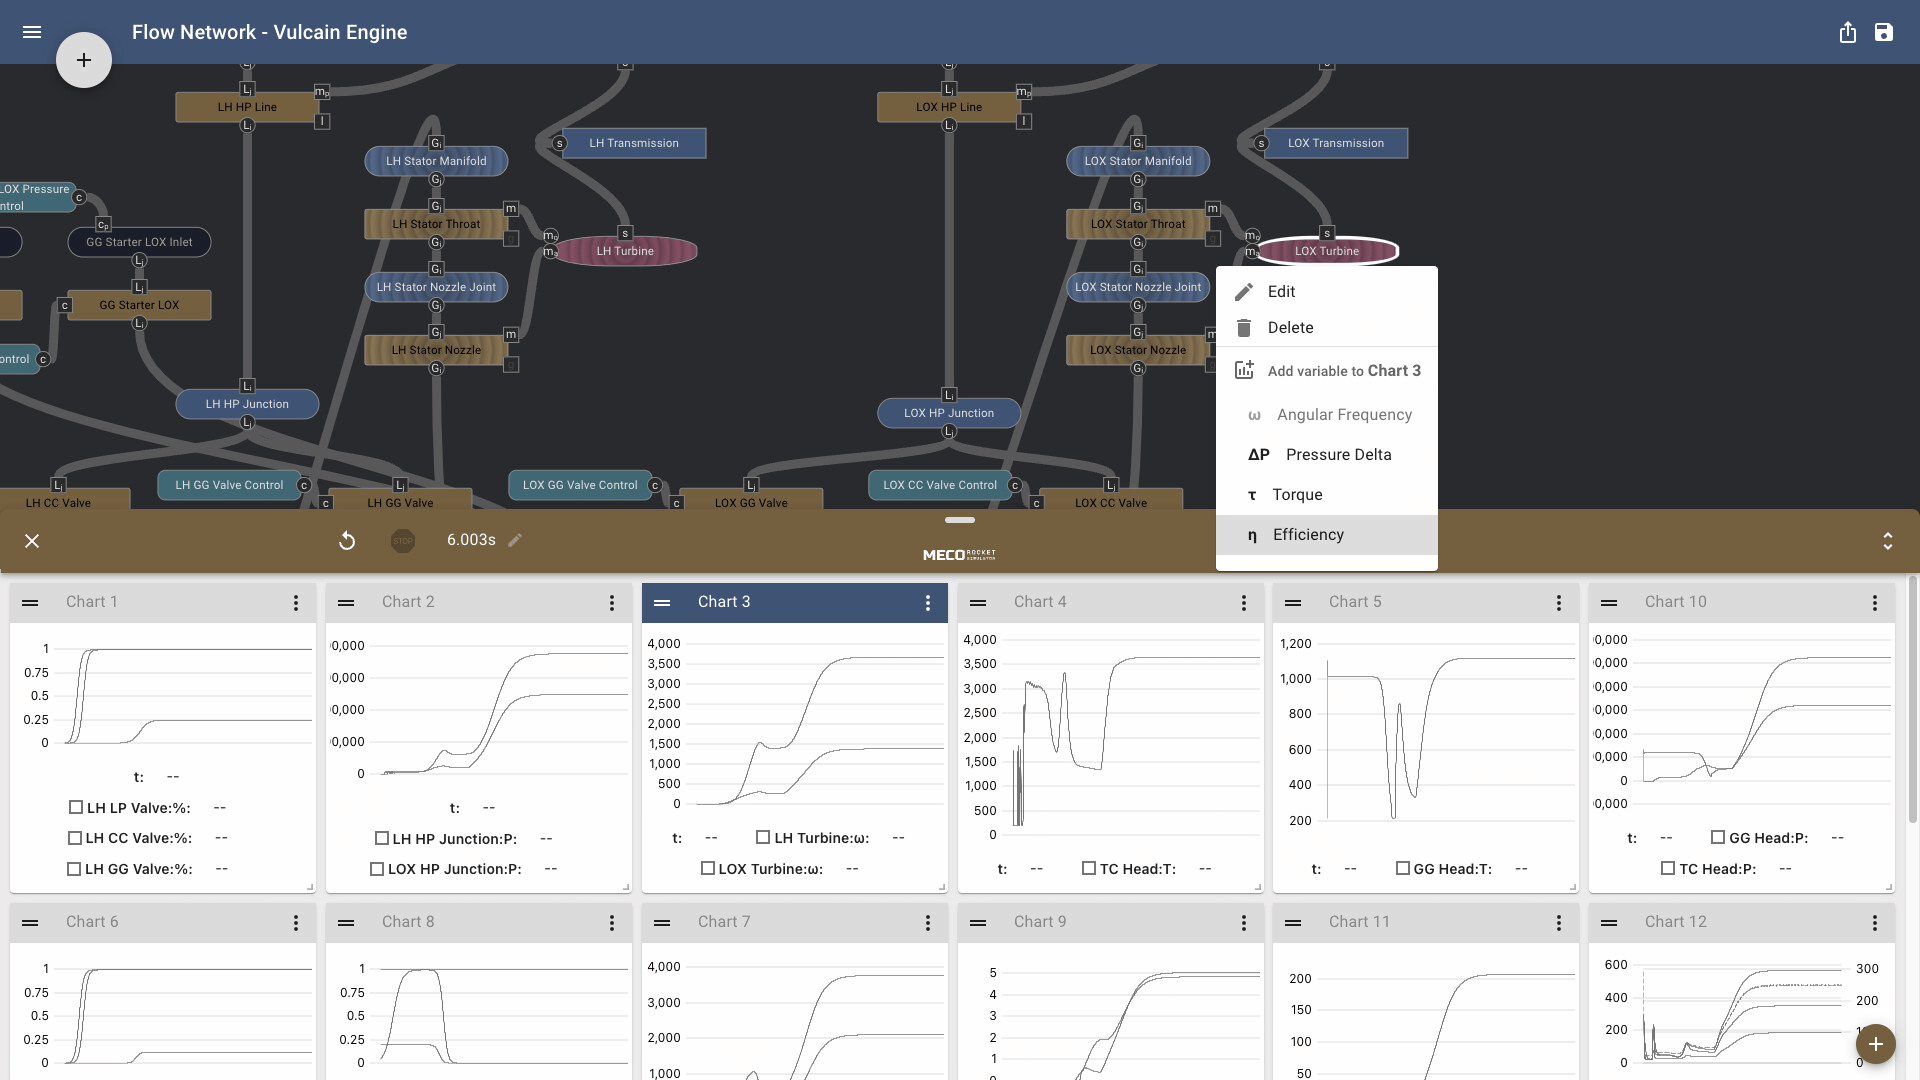Edit simulation time with pencil icon
The height and width of the screenshot is (1080, 1920).
coord(515,540)
